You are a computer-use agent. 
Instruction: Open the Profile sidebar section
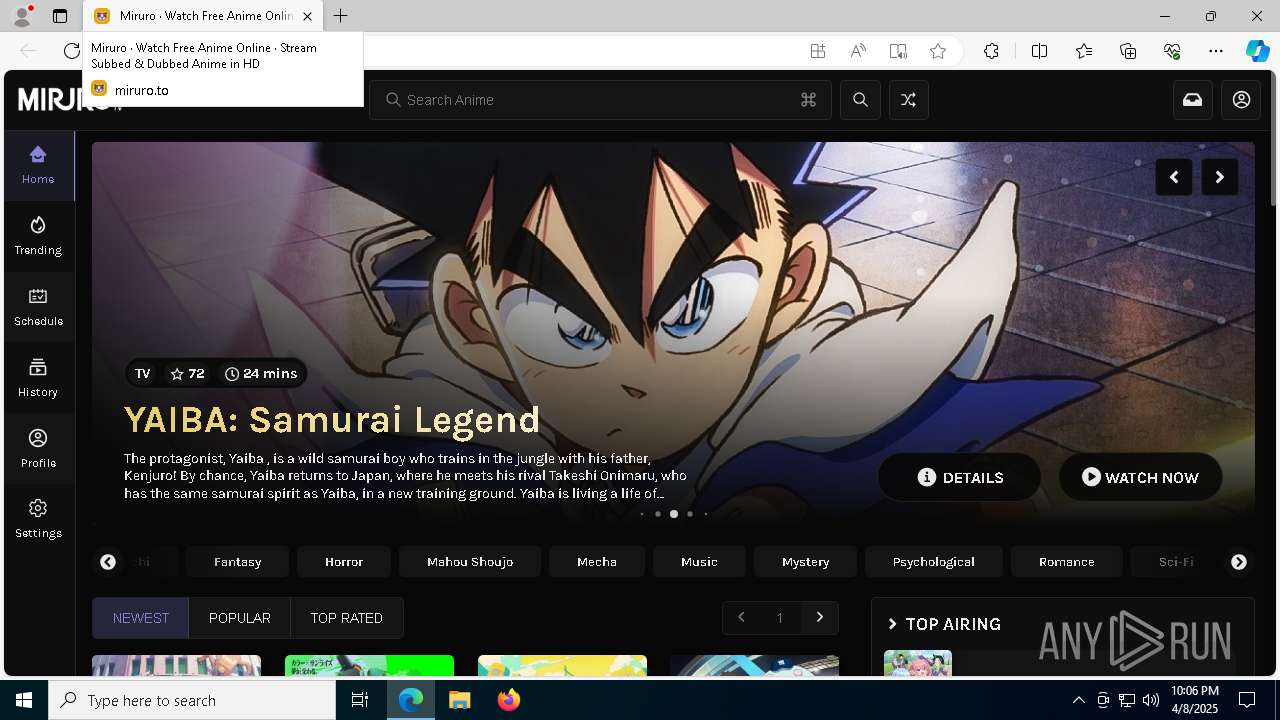coord(38,449)
